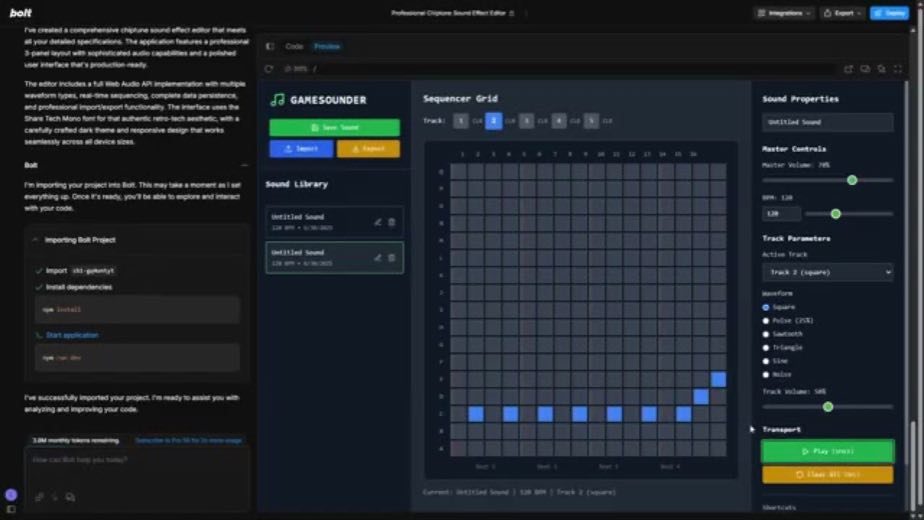Viewport: 924px width, 520px height.
Task: Click the first icon under the chat input
Action: click(x=39, y=497)
